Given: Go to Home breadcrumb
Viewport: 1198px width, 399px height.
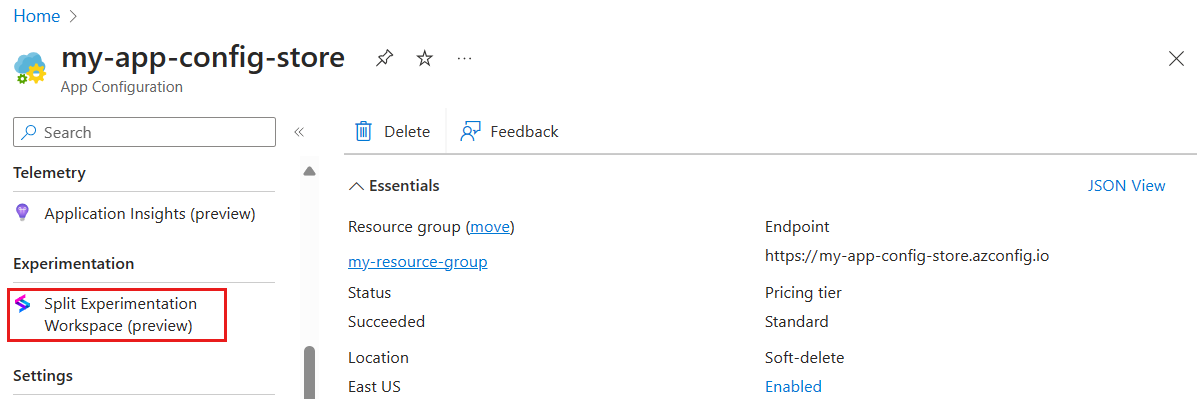Looking at the screenshot, I should tap(37, 15).
